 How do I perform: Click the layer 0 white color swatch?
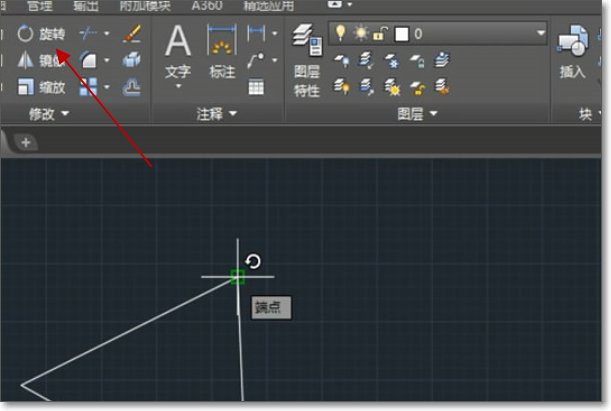coord(400,34)
